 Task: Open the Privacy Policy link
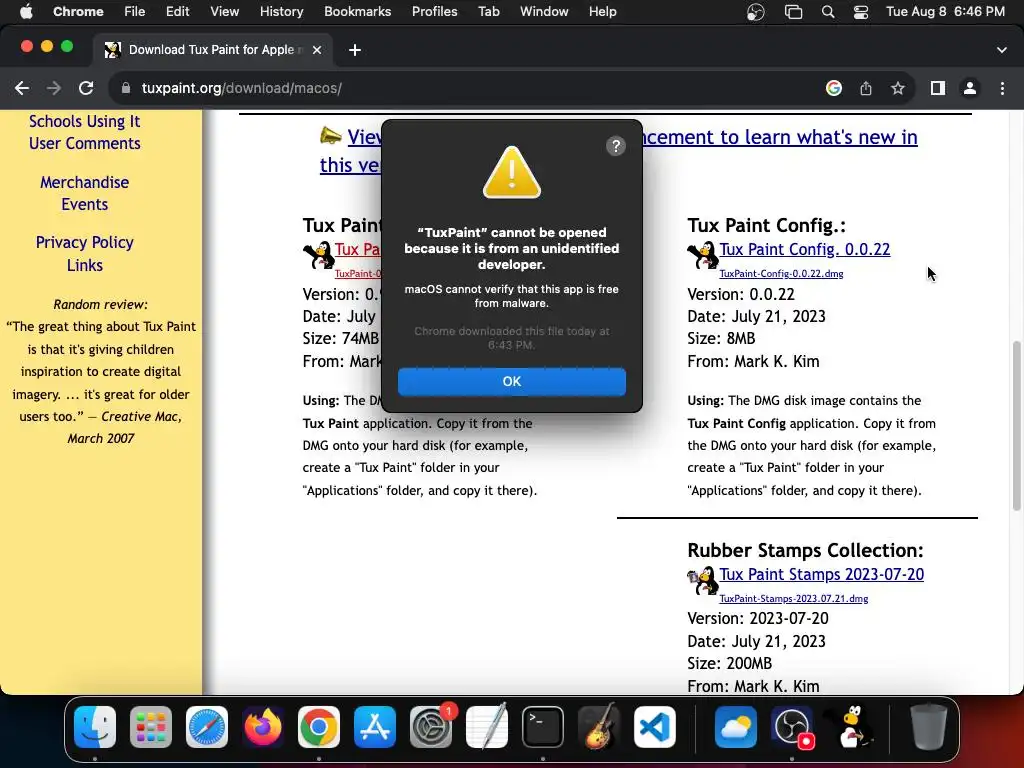[x=84, y=242]
